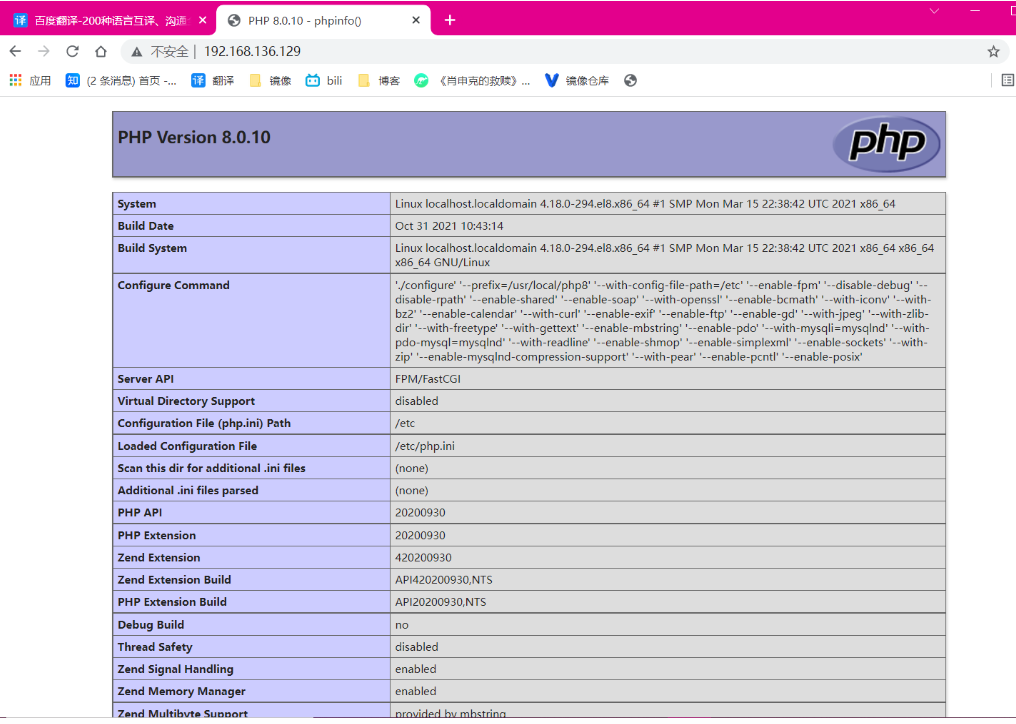The width and height of the screenshot is (1016, 724).
Task: Open the browser home page
Action: (100, 51)
